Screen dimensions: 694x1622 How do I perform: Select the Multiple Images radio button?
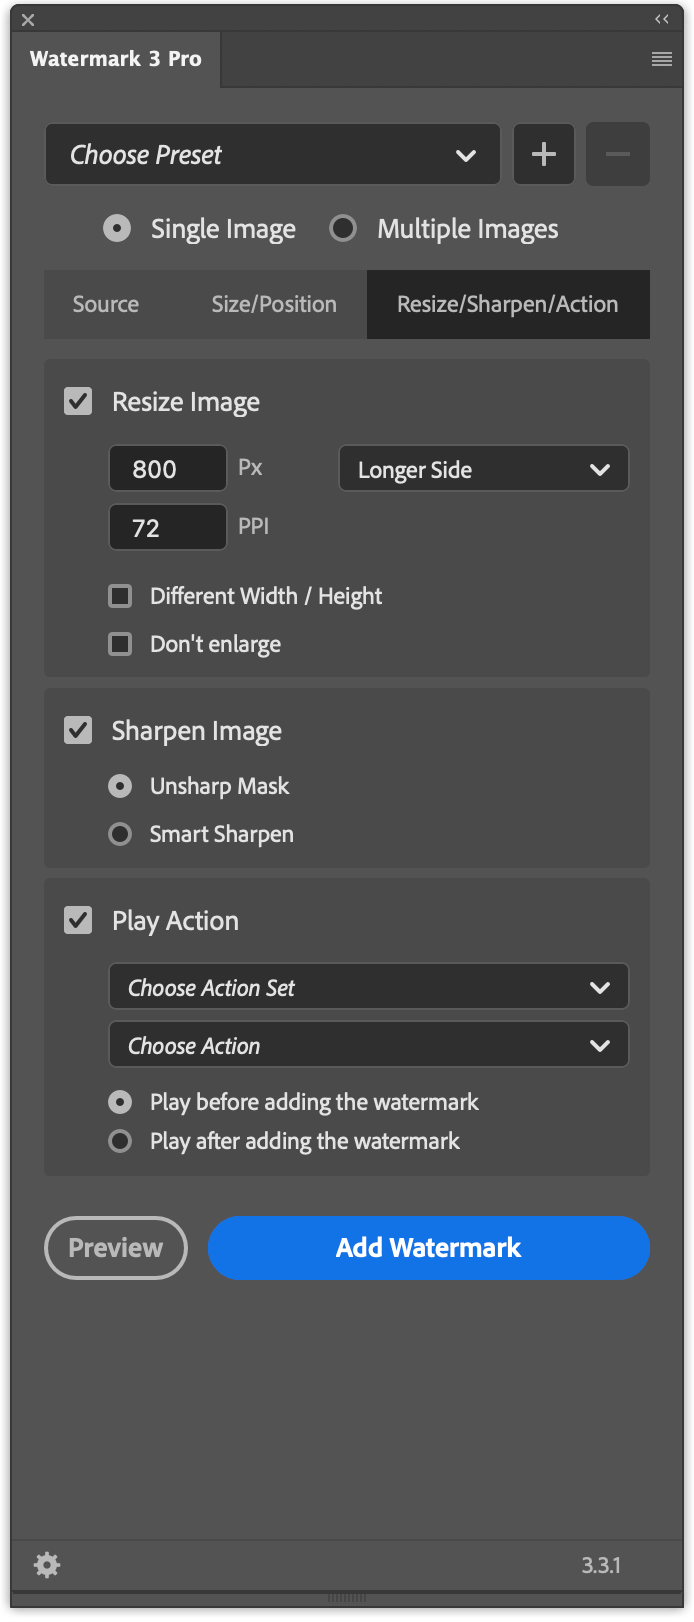pyautogui.click(x=343, y=228)
